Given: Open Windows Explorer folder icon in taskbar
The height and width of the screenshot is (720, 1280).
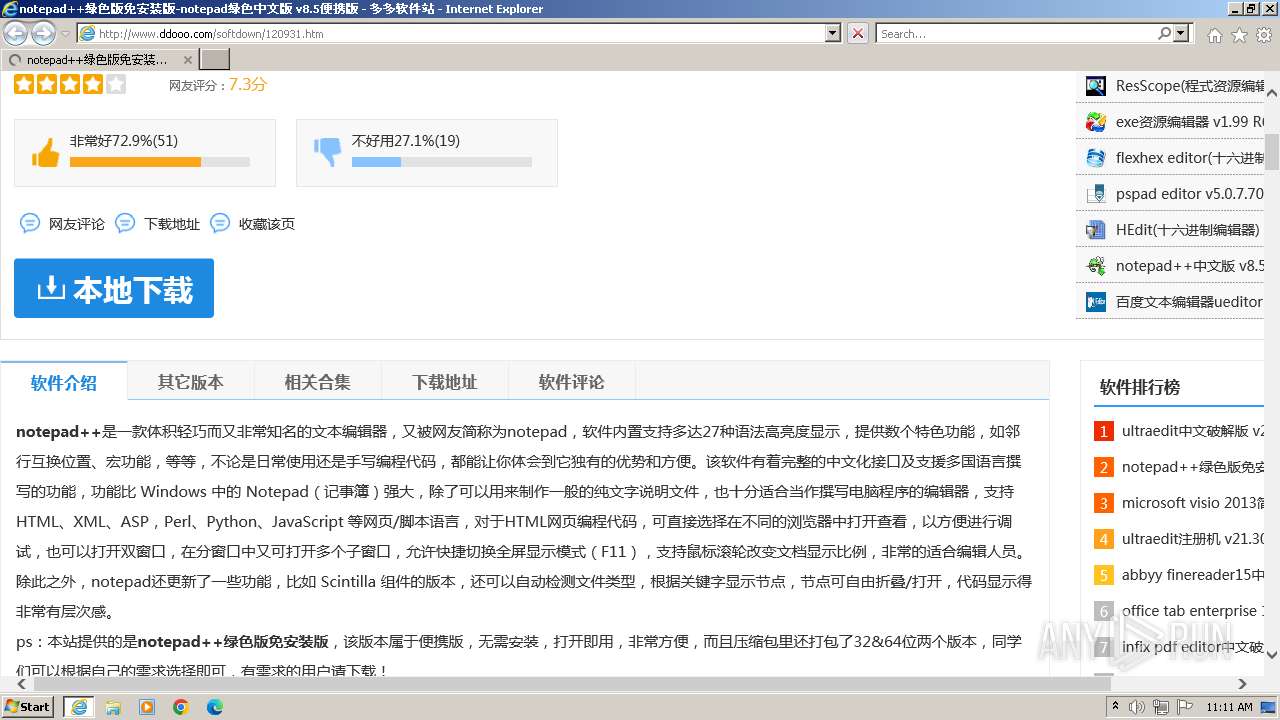Looking at the screenshot, I should coord(113,707).
